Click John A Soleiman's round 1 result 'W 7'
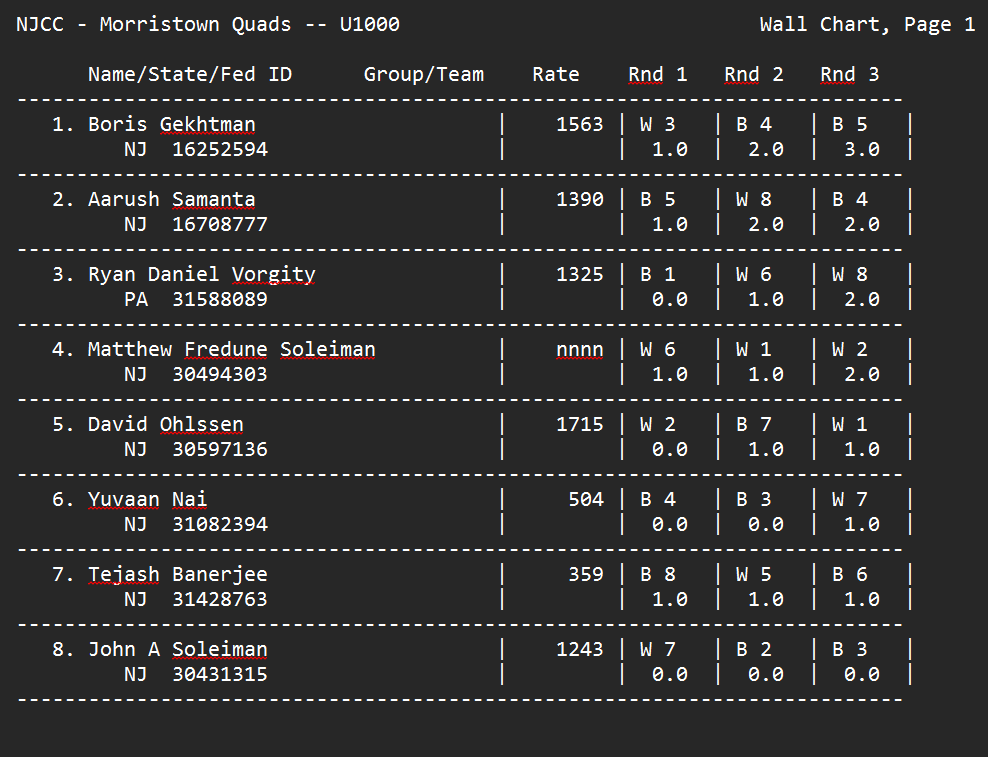 coord(657,649)
